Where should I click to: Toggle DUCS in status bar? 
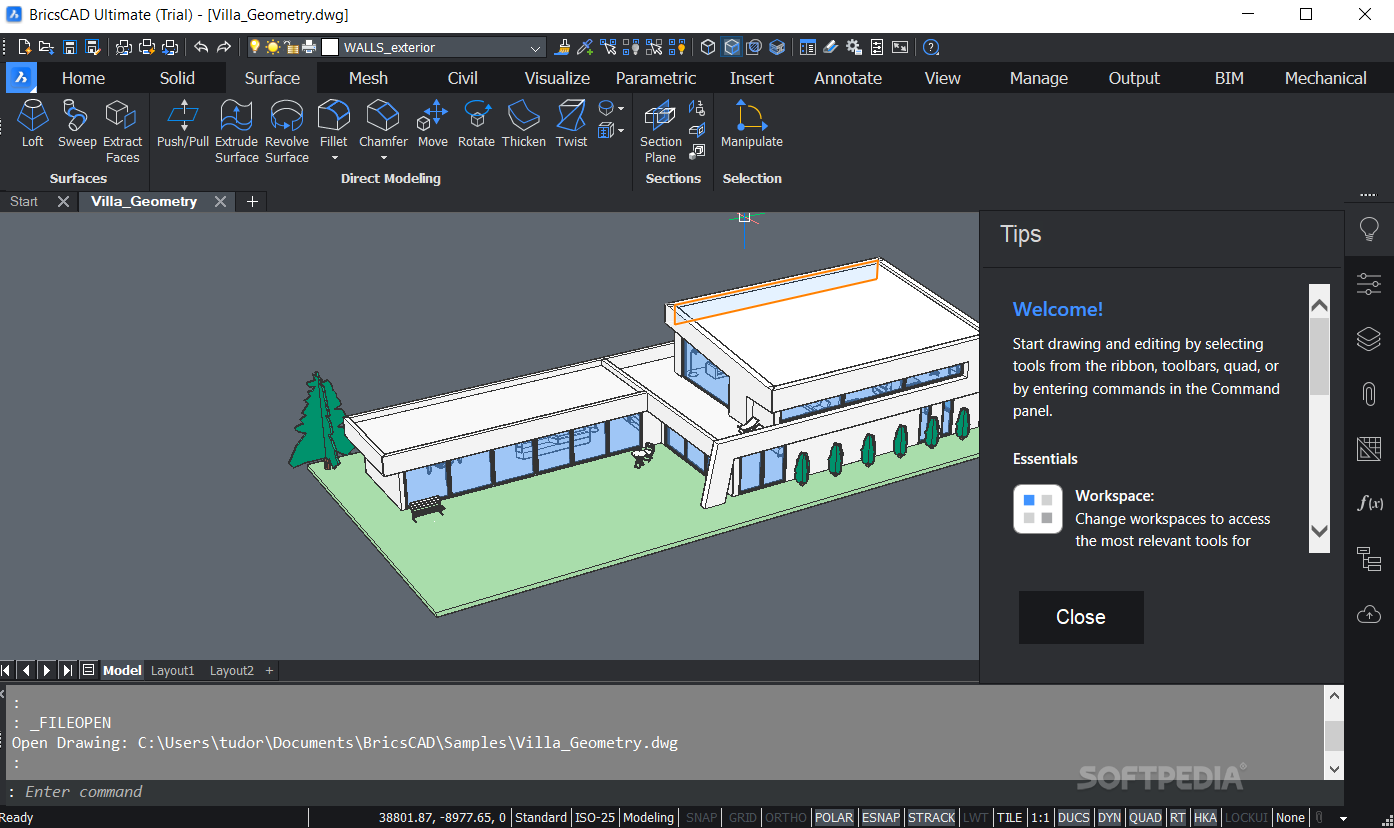[x=1074, y=817]
